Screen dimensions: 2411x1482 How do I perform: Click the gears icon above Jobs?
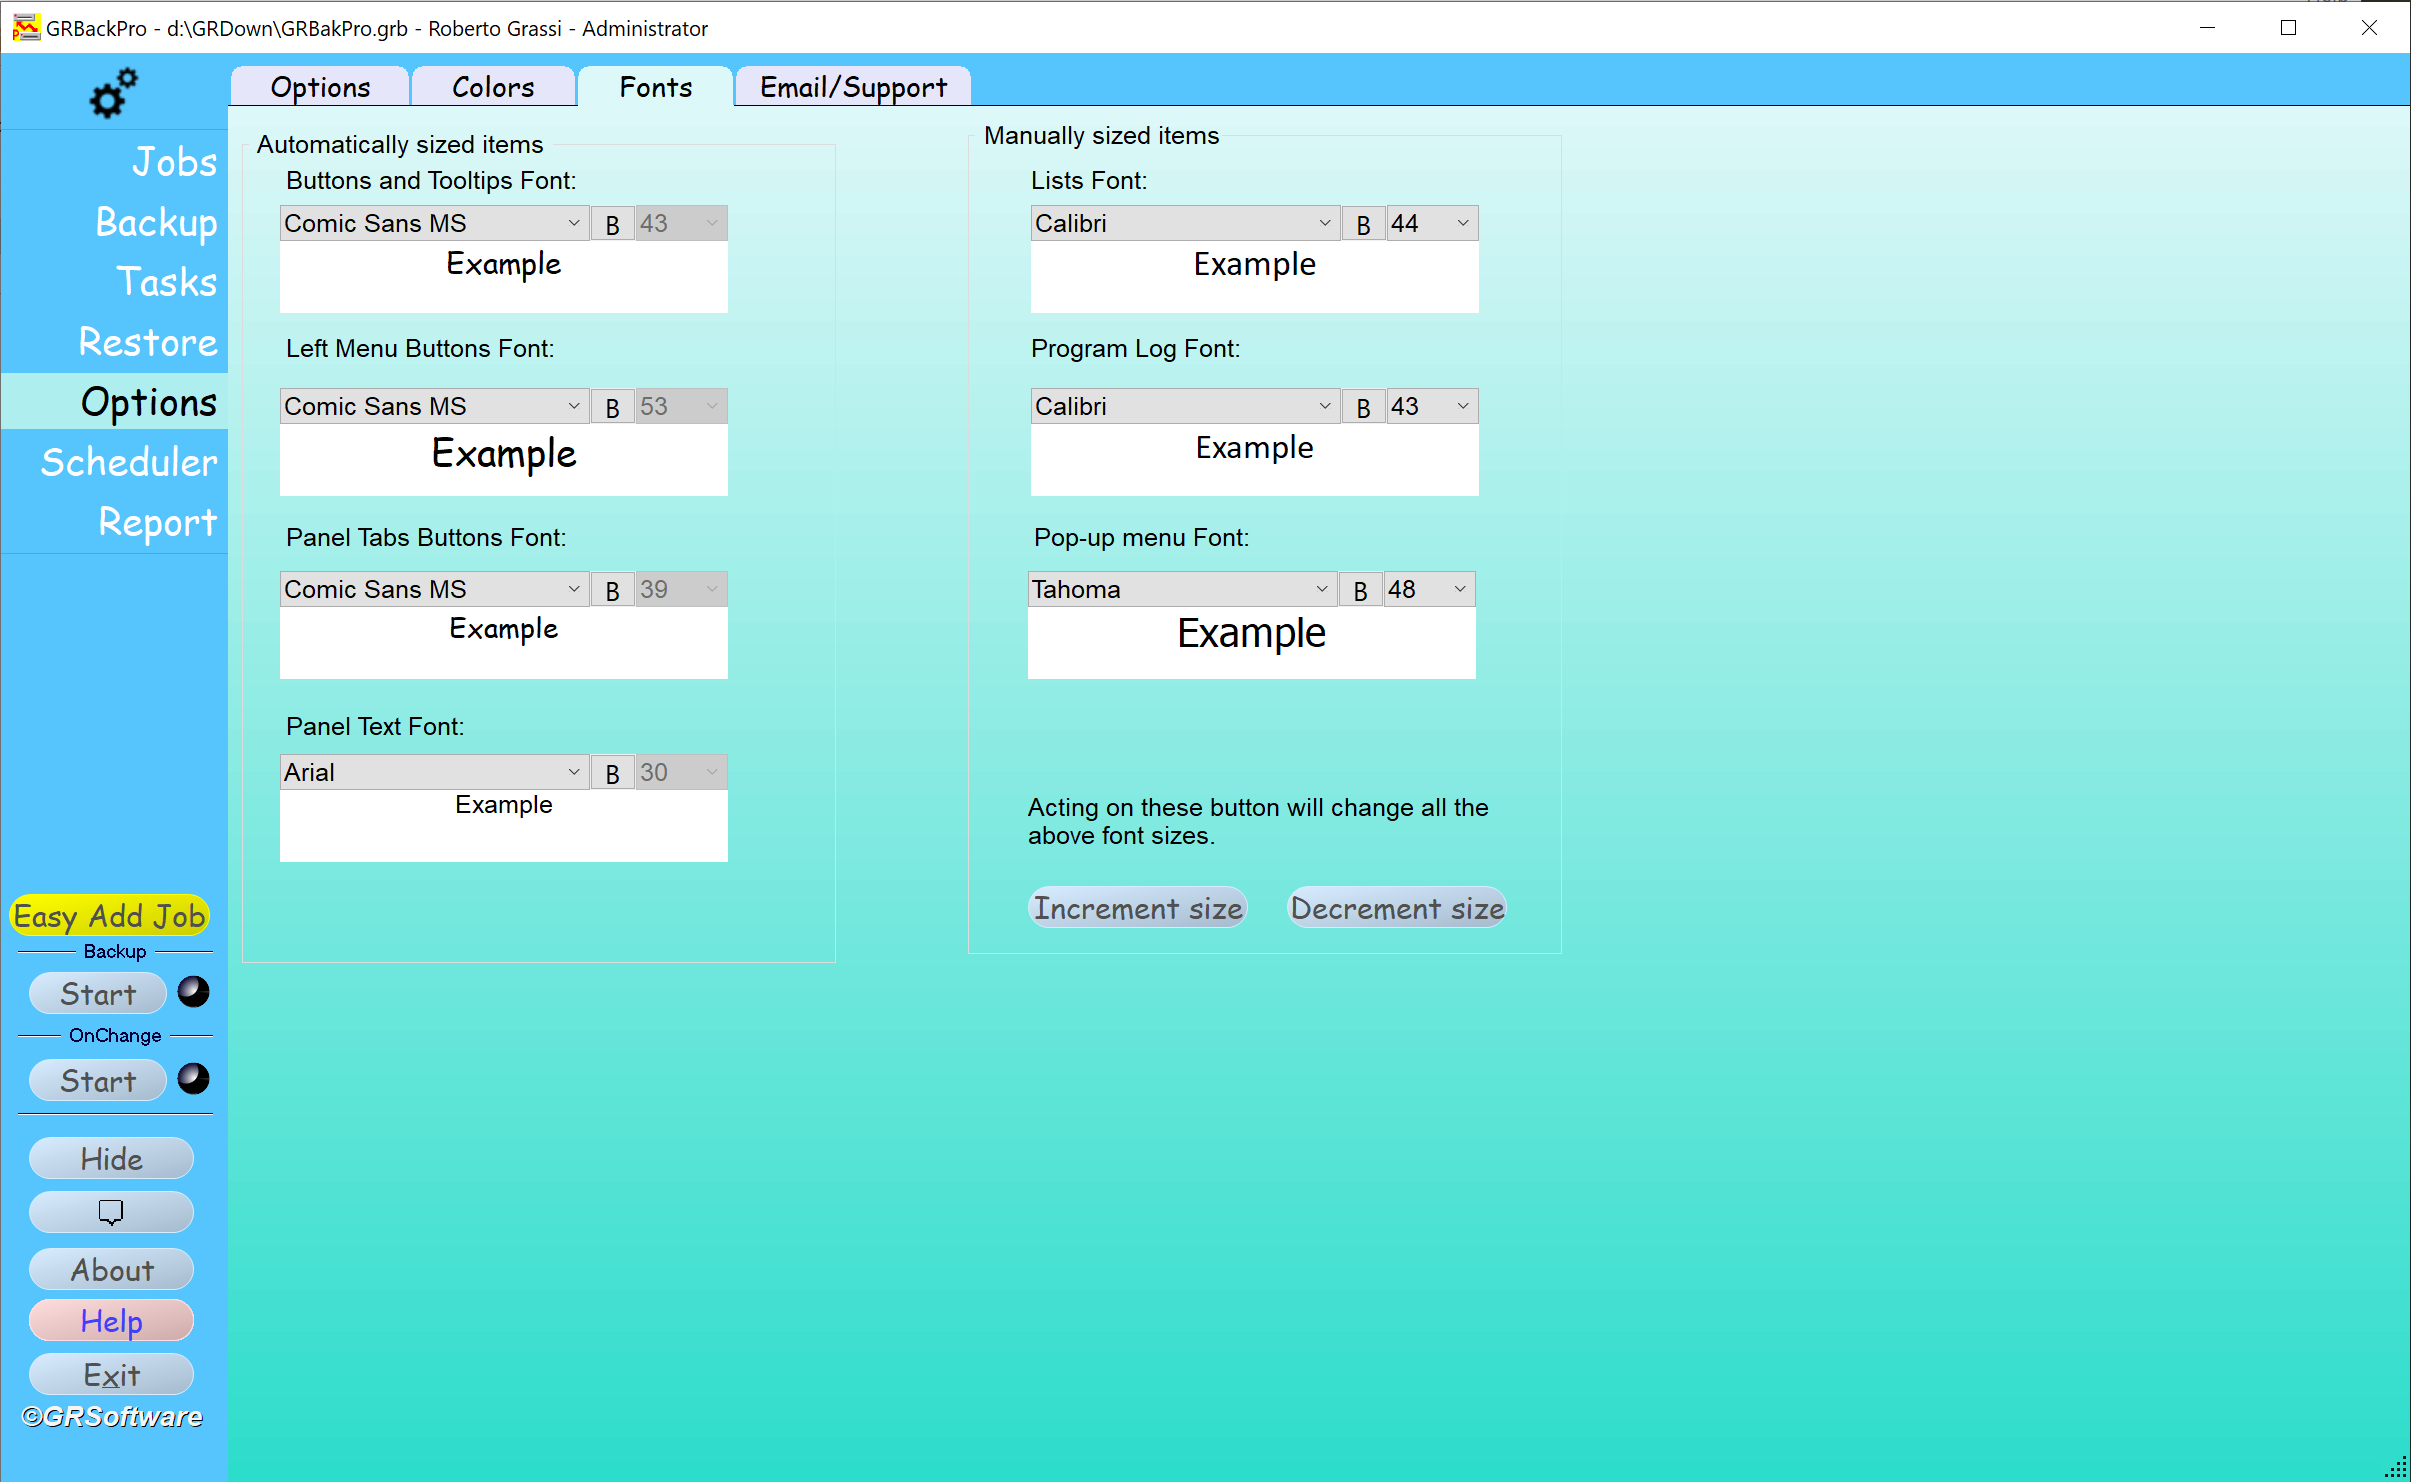[x=113, y=93]
